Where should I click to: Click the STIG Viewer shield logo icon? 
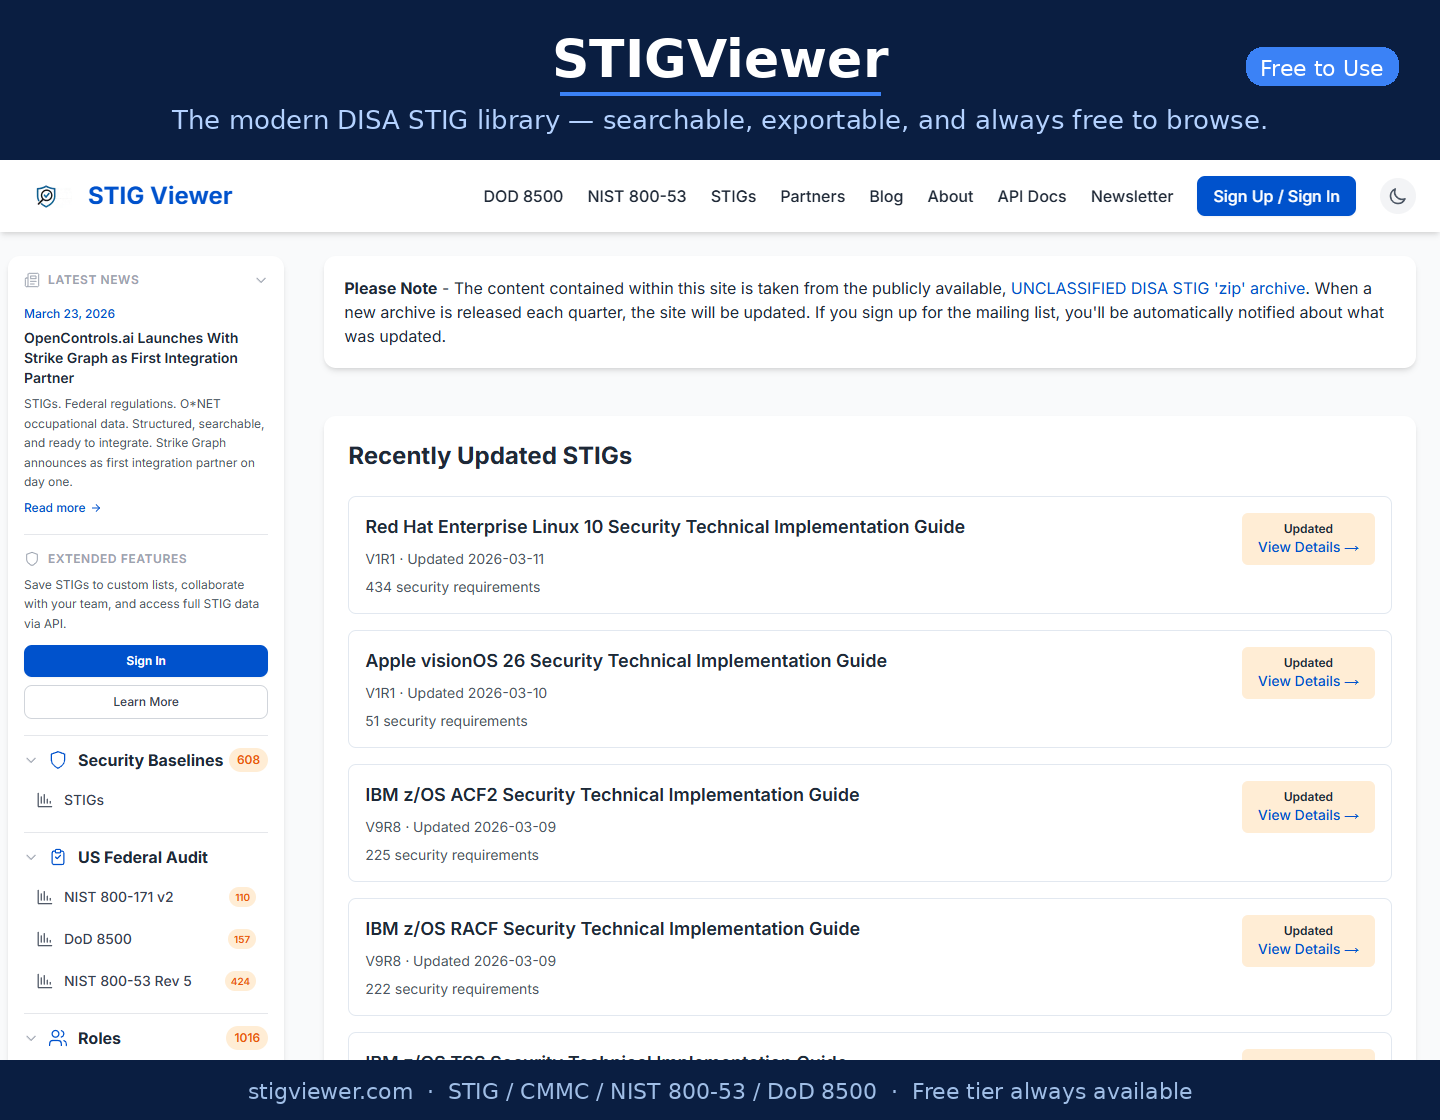[46, 196]
